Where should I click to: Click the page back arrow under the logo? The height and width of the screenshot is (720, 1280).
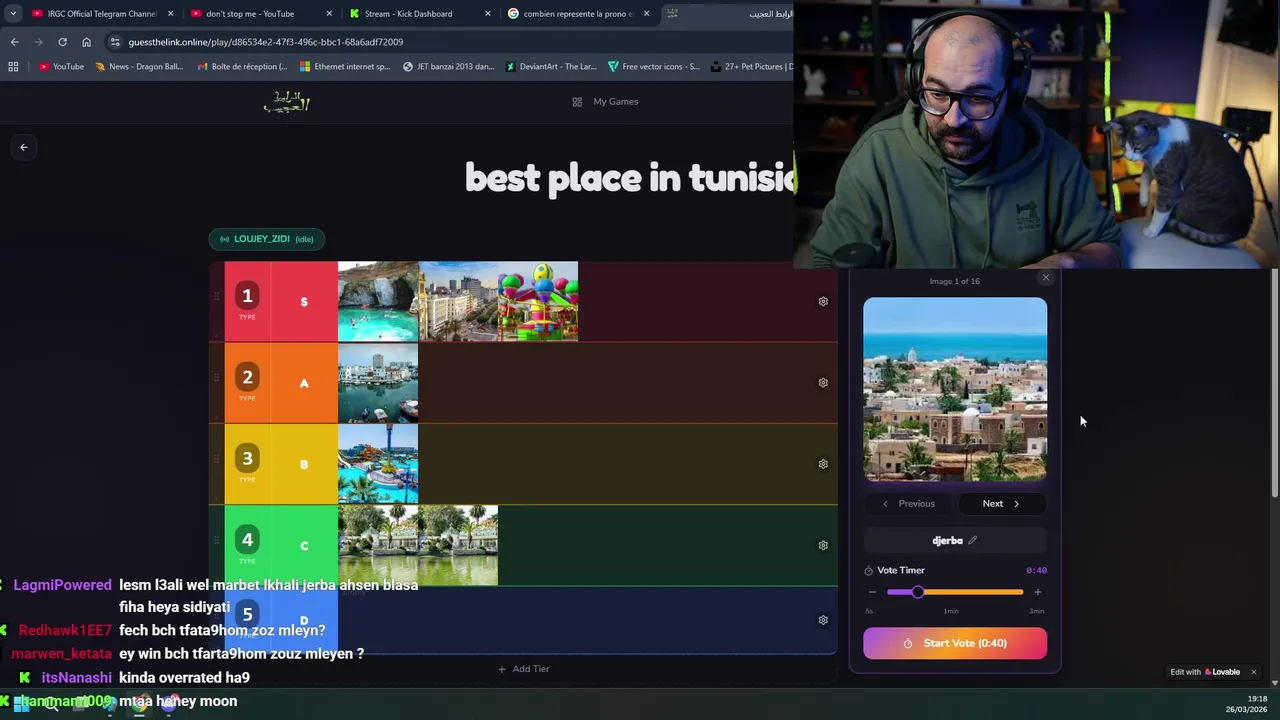[24, 147]
